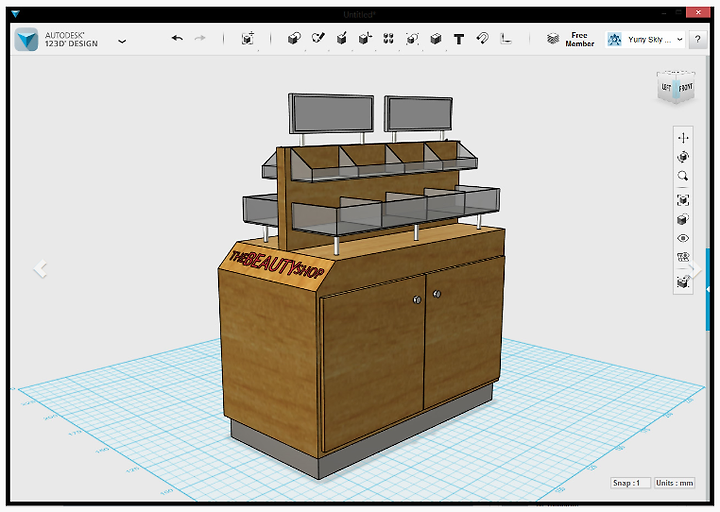Viewport: 720px width, 512px height.
Task: Click the FRONT face of the view cube
Action: [686, 87]
